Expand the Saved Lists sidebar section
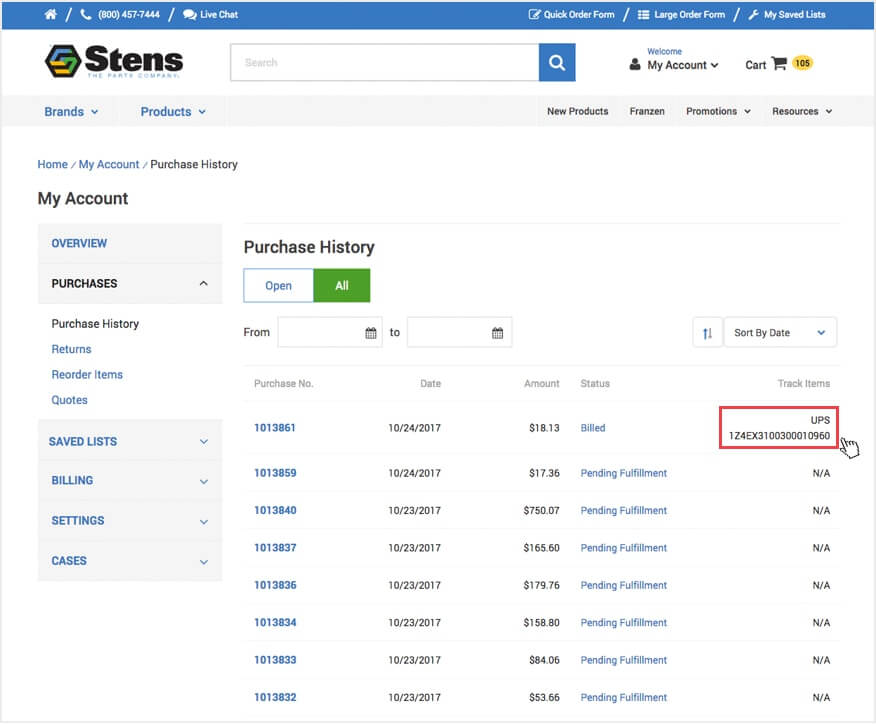 [130, 441]
